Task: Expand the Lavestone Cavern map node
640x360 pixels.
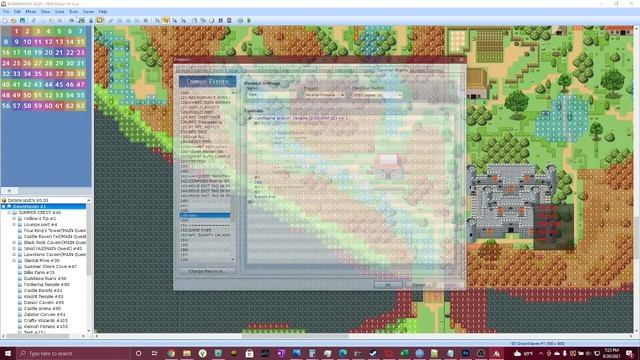Action: coord(14,254)
